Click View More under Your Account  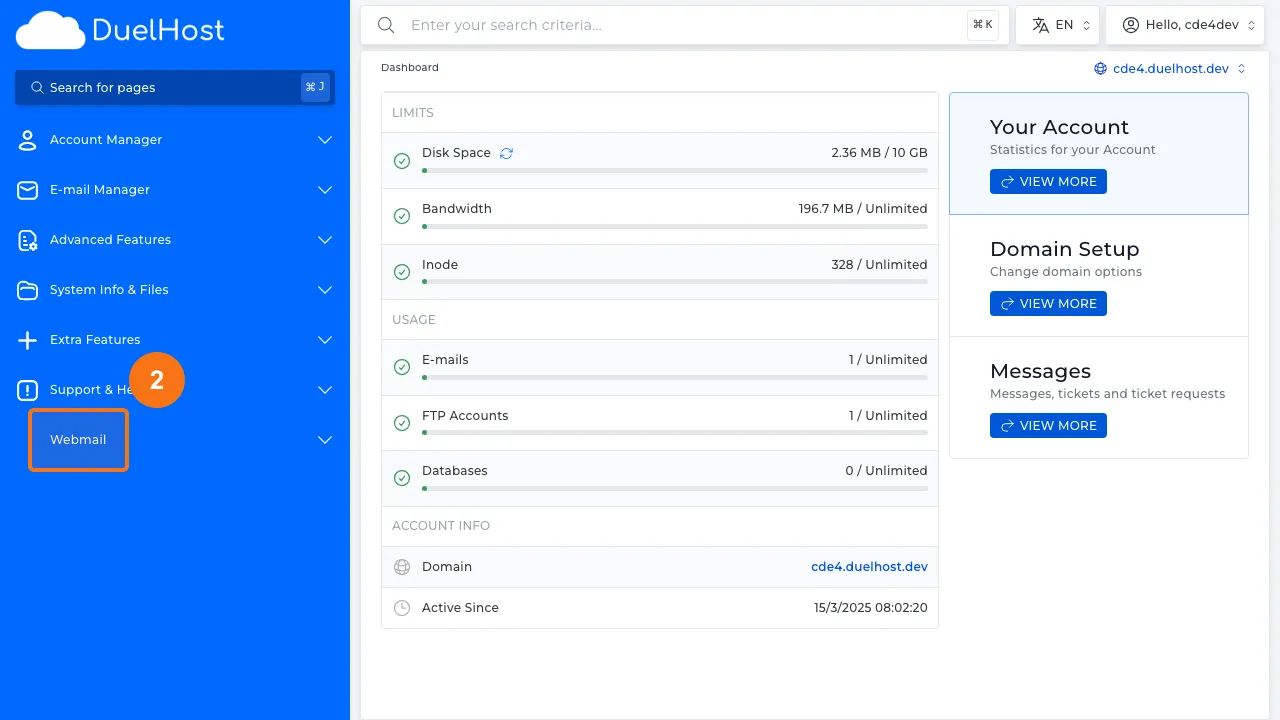(x=1048, y=182)
